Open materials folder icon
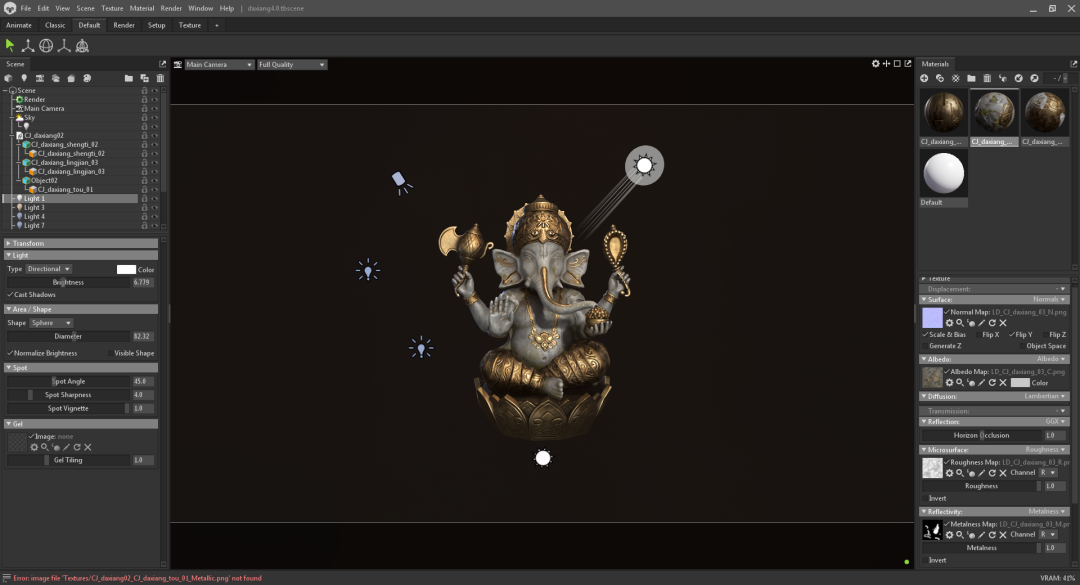Image resolution: width=1080 pixels, height=585 pixels. [x=971, y=79]
